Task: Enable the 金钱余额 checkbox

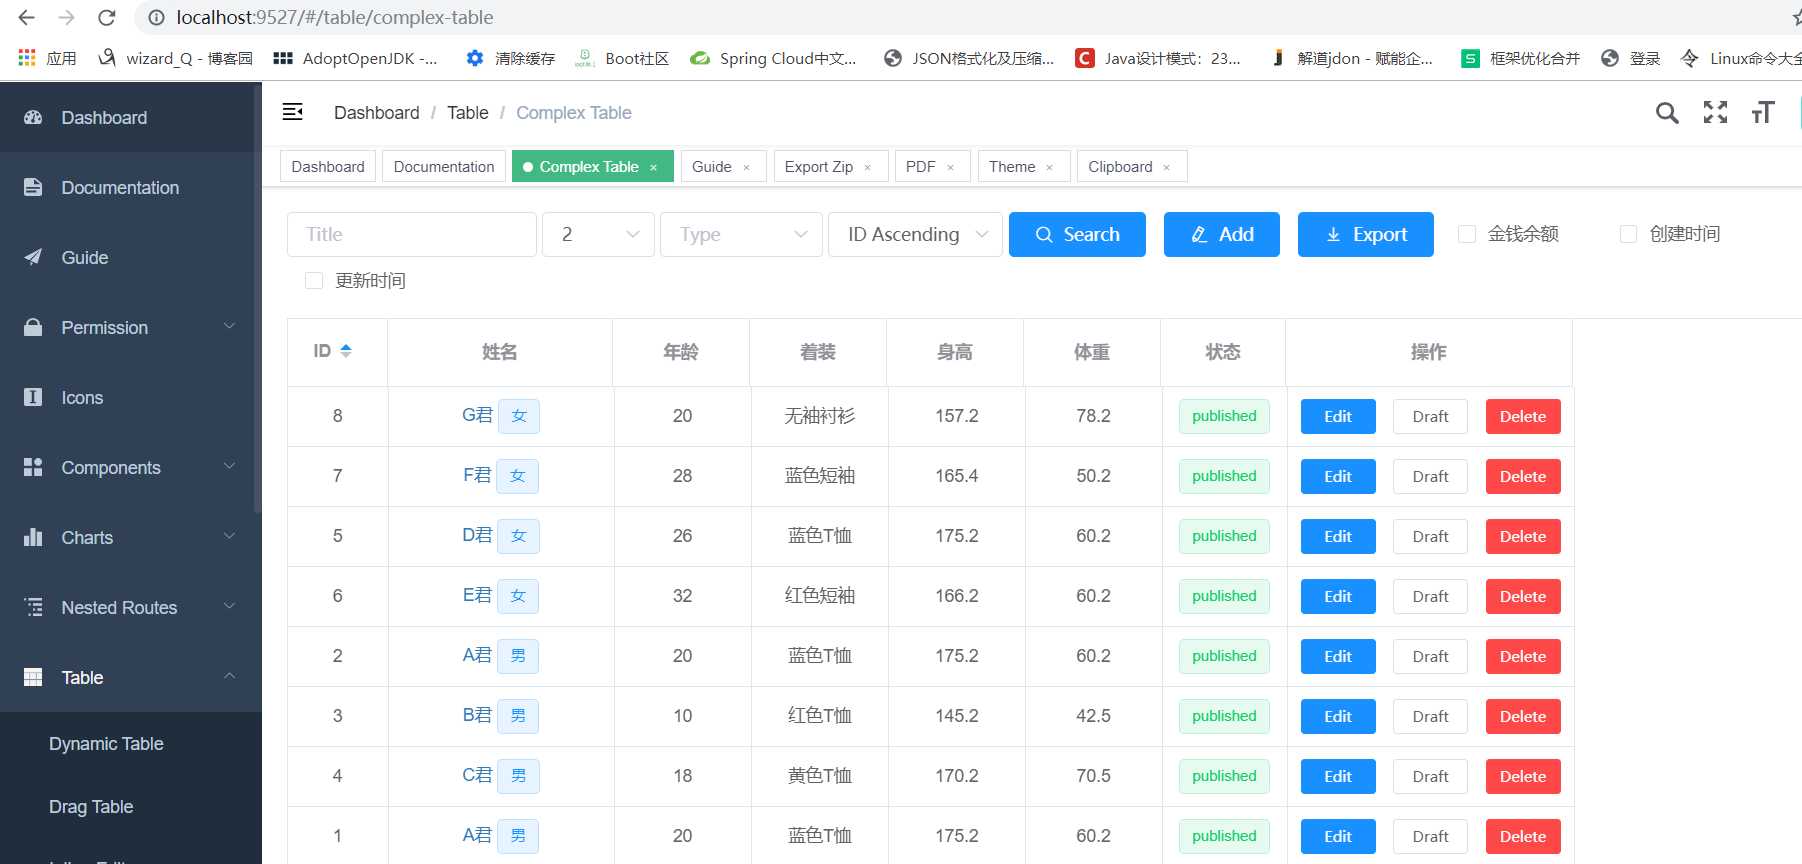Action: [x=1467, y=234]
